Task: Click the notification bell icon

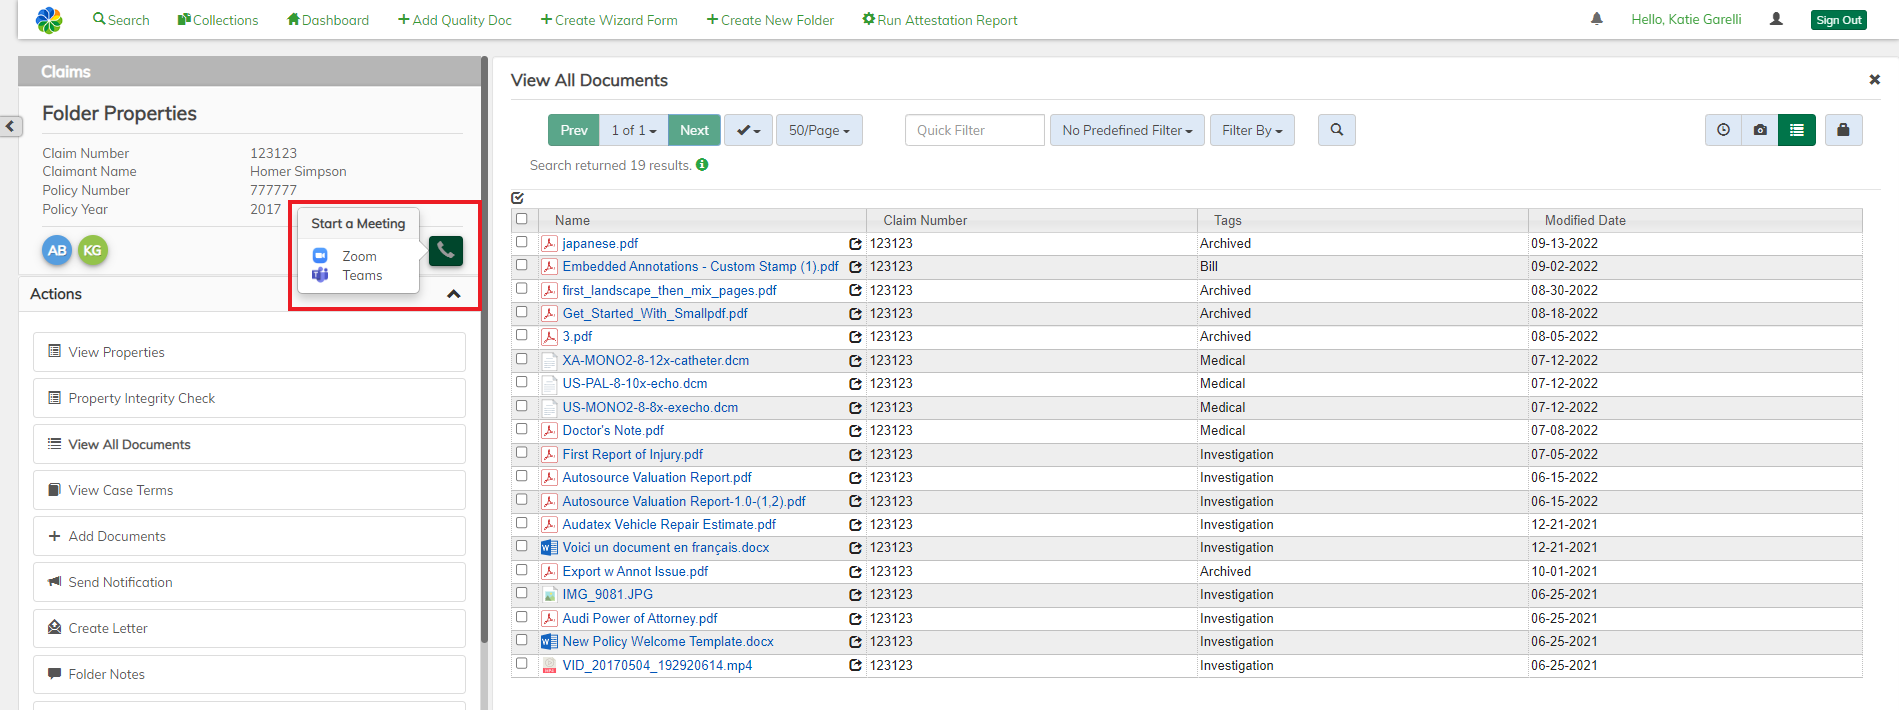Action: coord(1597,19)
